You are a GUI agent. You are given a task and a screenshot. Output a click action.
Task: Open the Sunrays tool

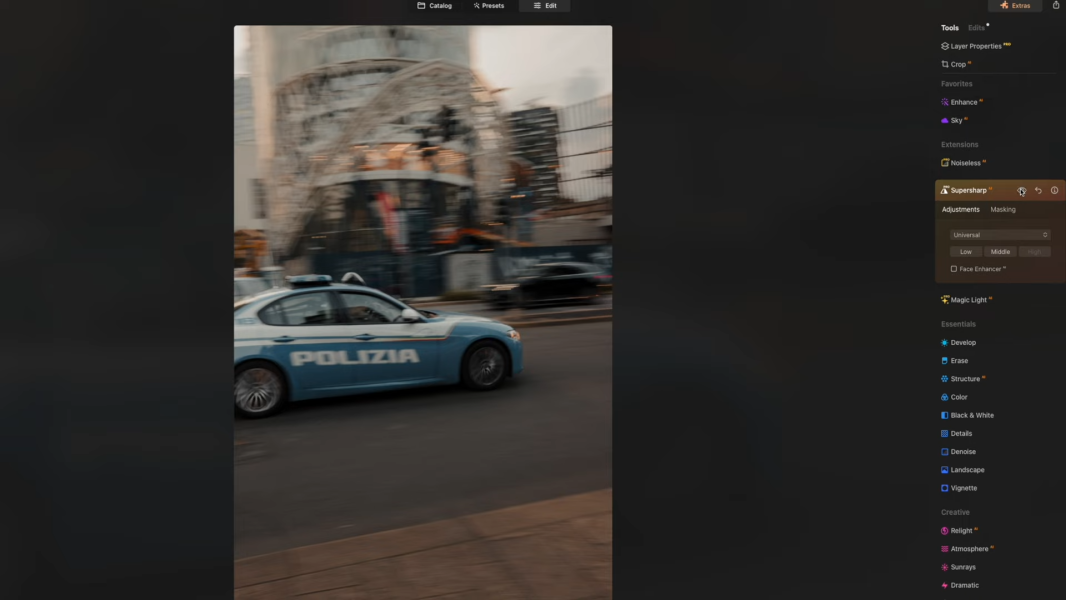click(959, 567)
